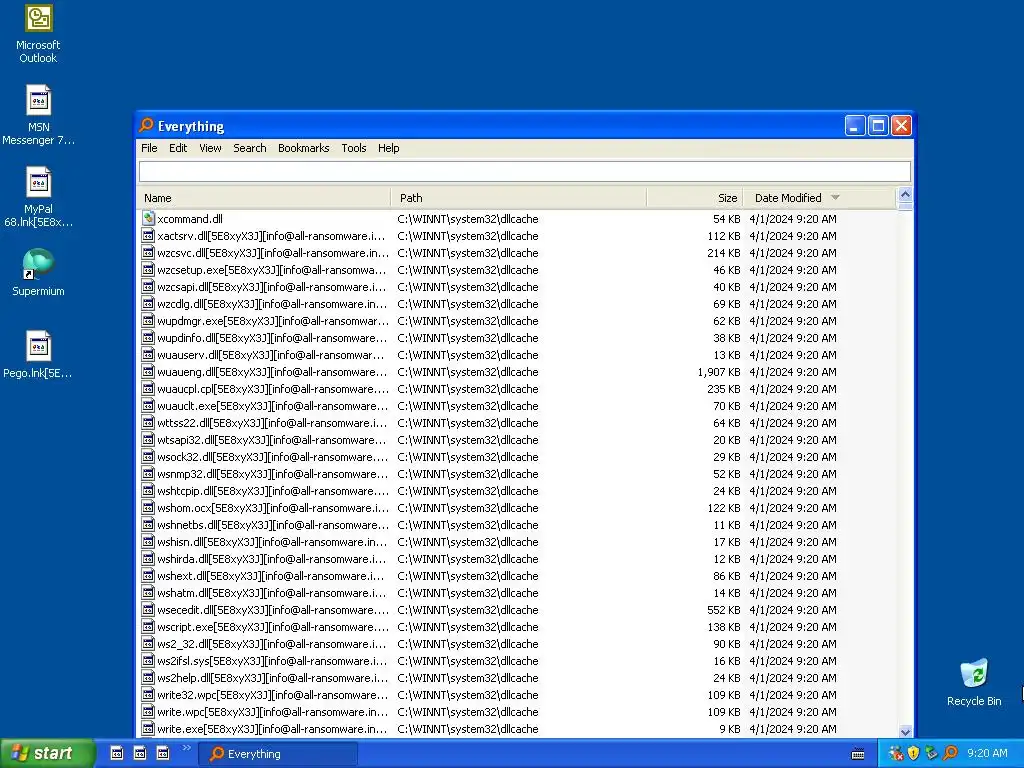Select the wupdmgr.exe file row
The width and height of the screenshot is (1024, 768).
click(518, 321)
